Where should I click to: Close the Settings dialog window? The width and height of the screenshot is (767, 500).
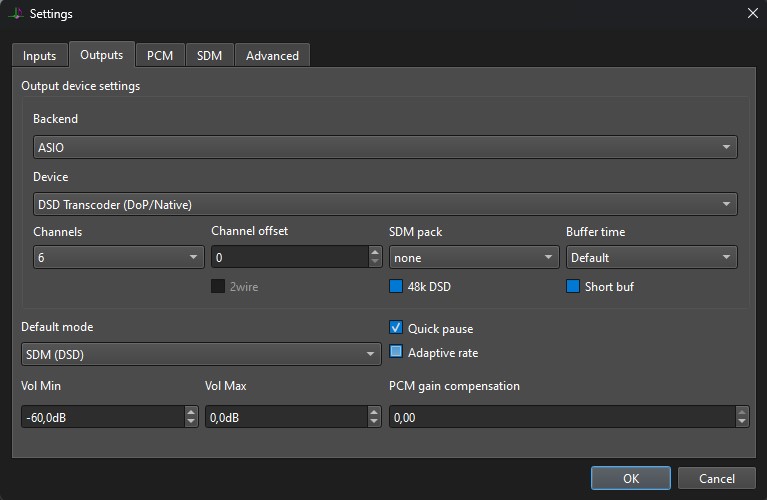tap(752, 13)
